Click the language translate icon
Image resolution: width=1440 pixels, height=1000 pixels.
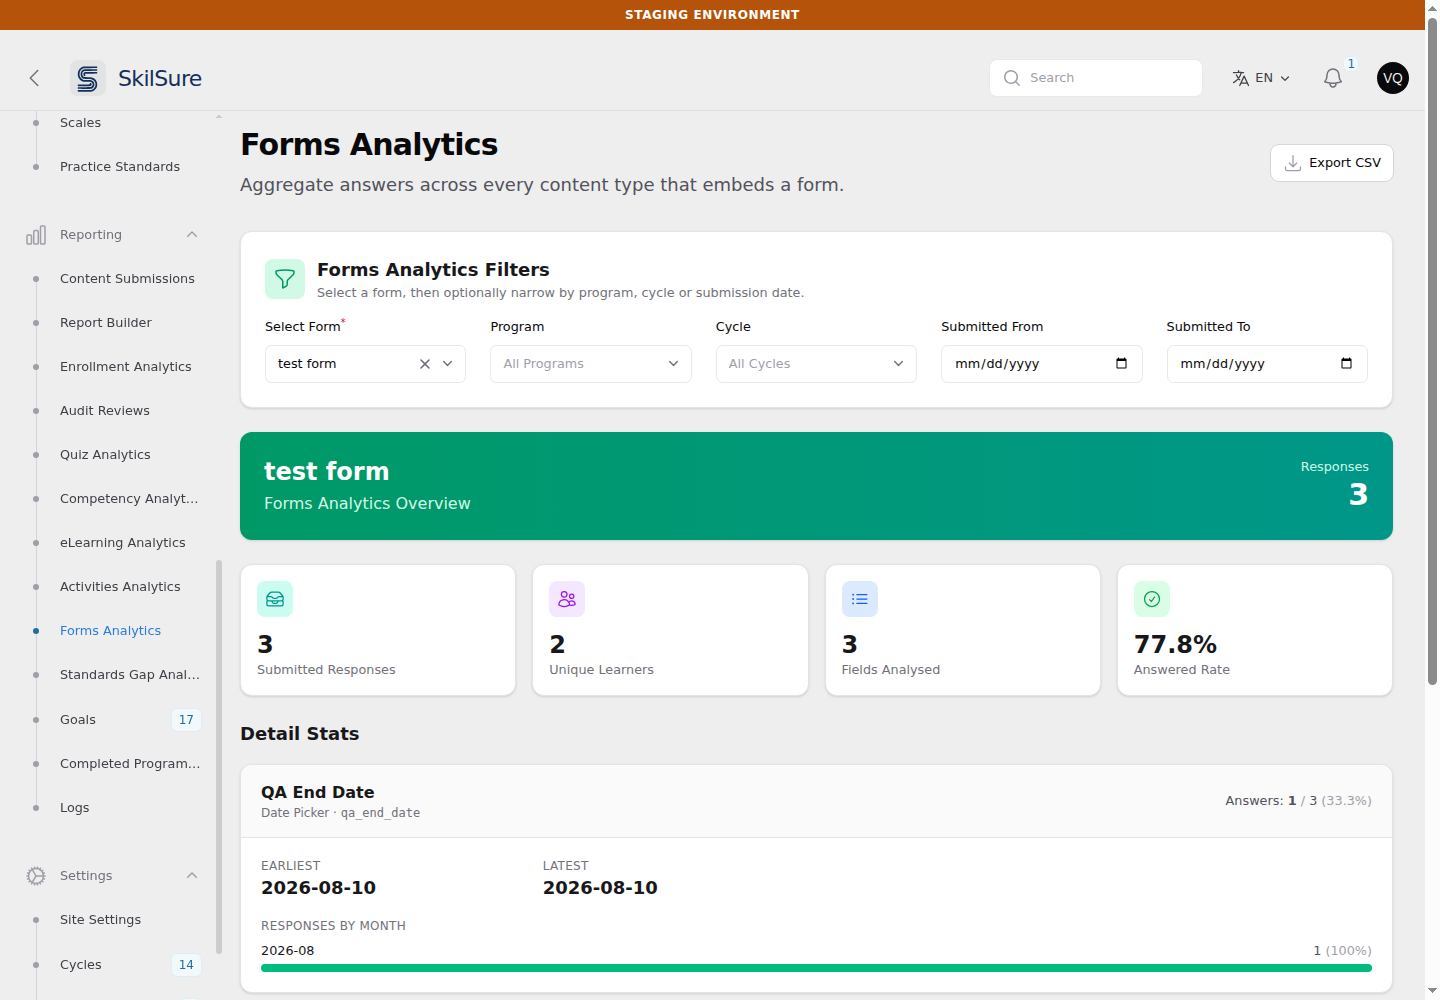pyautogui.click(x=1240, y=78)
